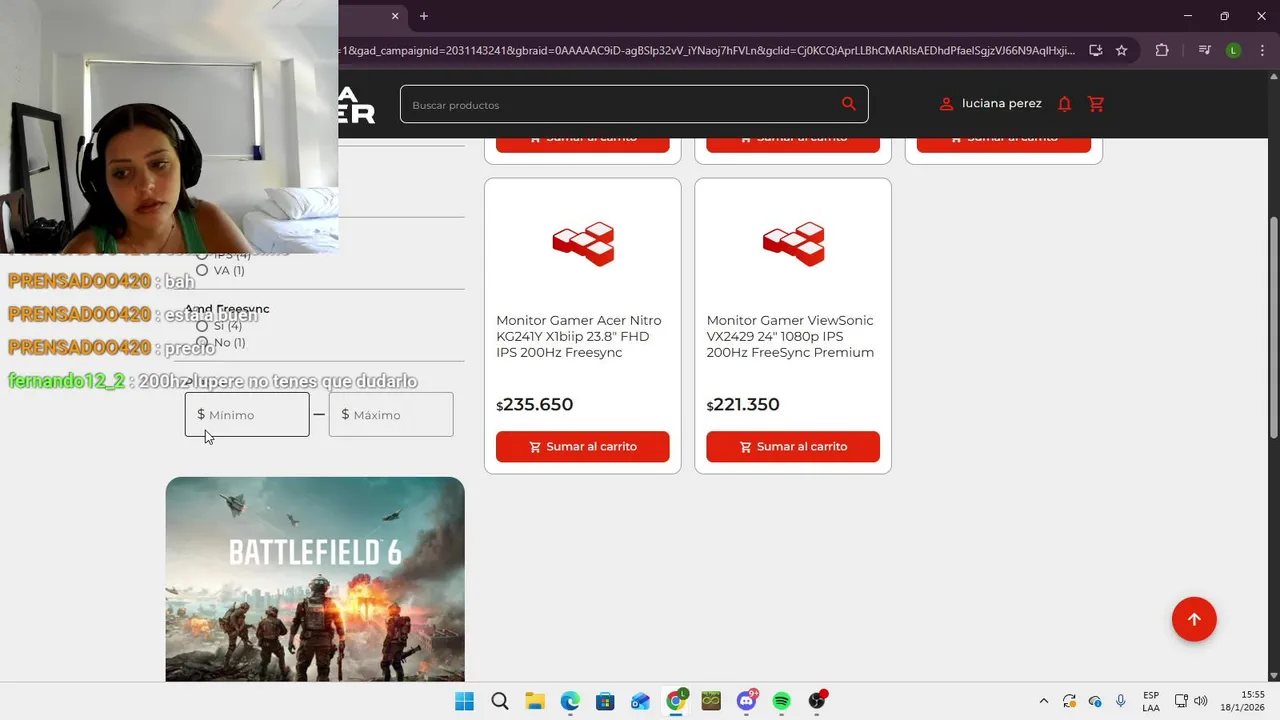1280x720 pixels.
Task: Click the Acer Nitro product image placeholder
Action: 583,244
